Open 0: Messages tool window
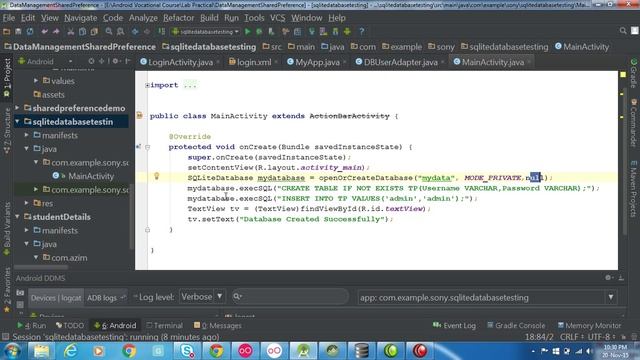640x360 pixels. tap(218, 325)
